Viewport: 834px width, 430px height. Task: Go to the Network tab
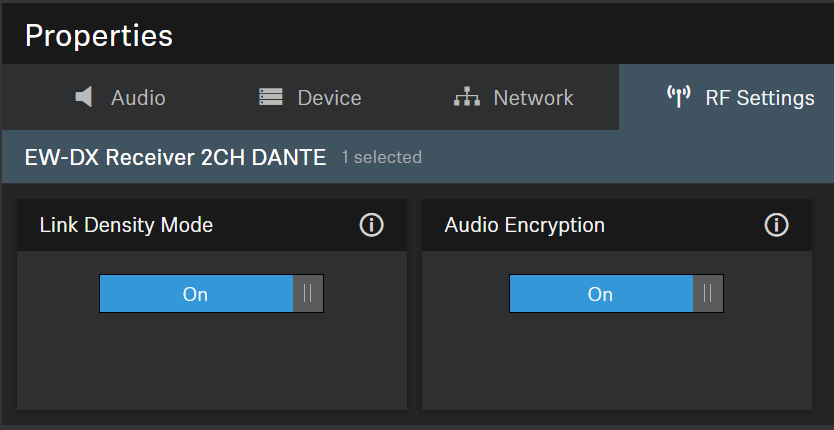(533, 98)
